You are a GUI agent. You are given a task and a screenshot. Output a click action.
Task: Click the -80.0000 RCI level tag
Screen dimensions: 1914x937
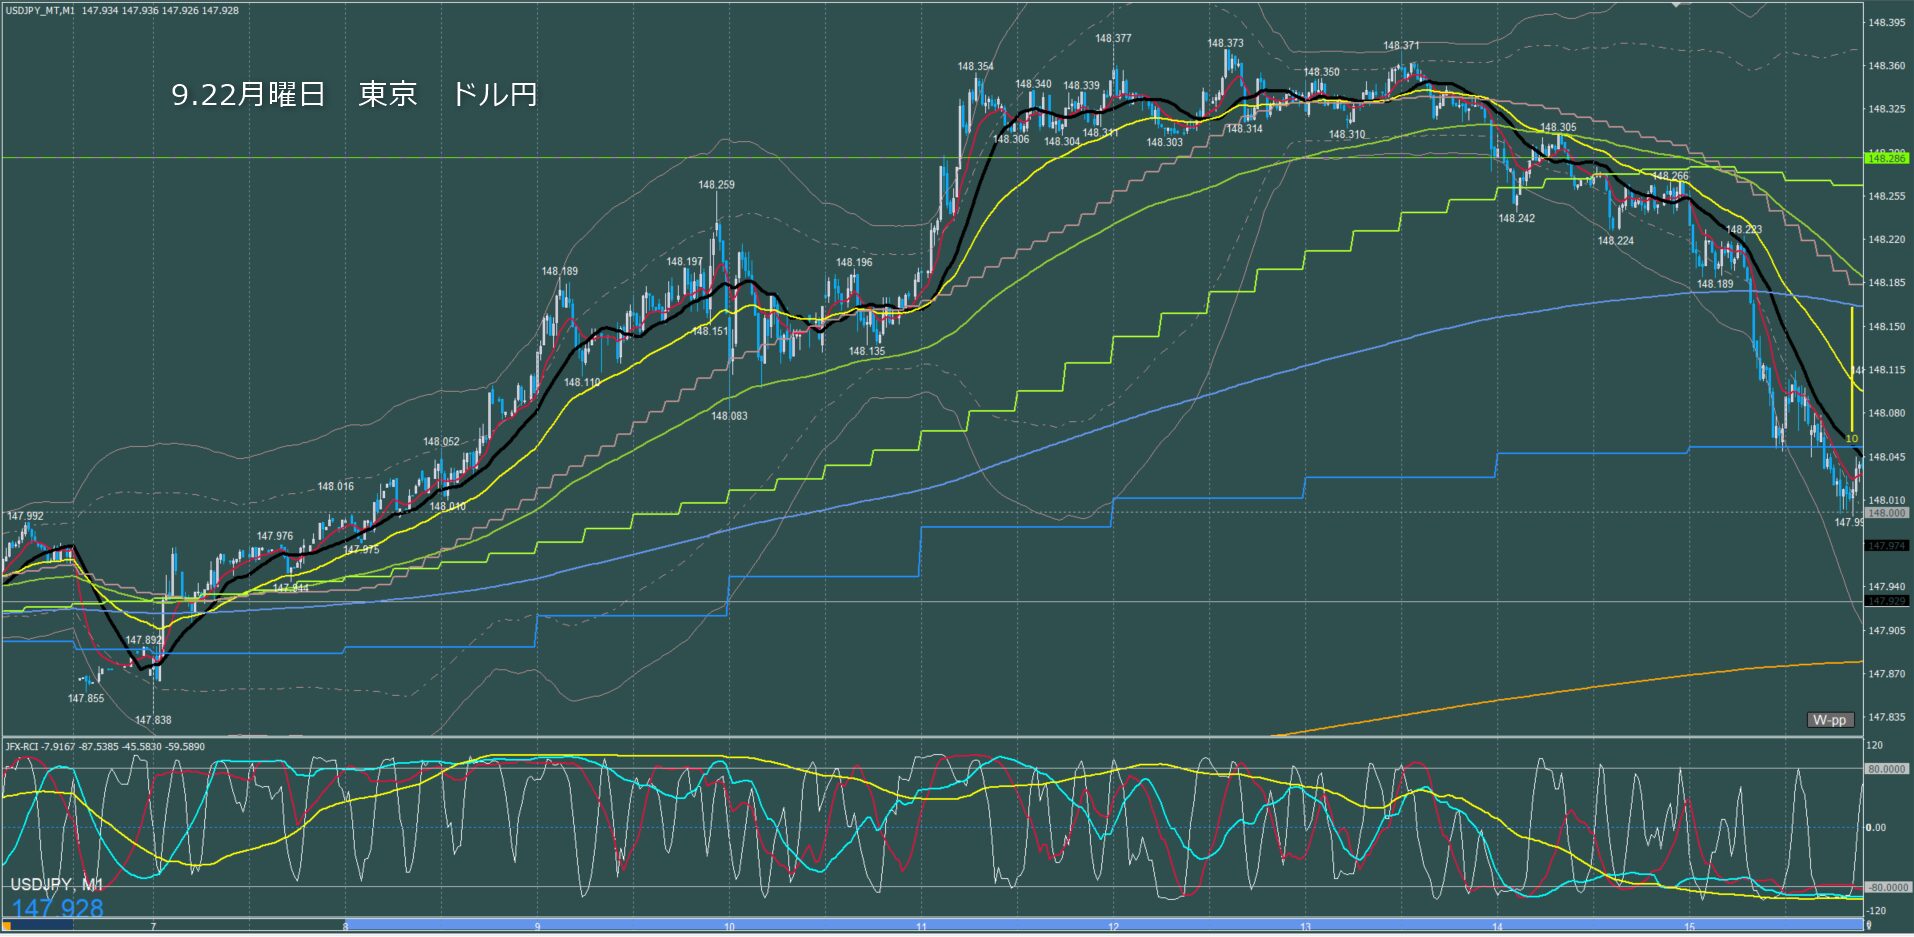pos(1886,887)
